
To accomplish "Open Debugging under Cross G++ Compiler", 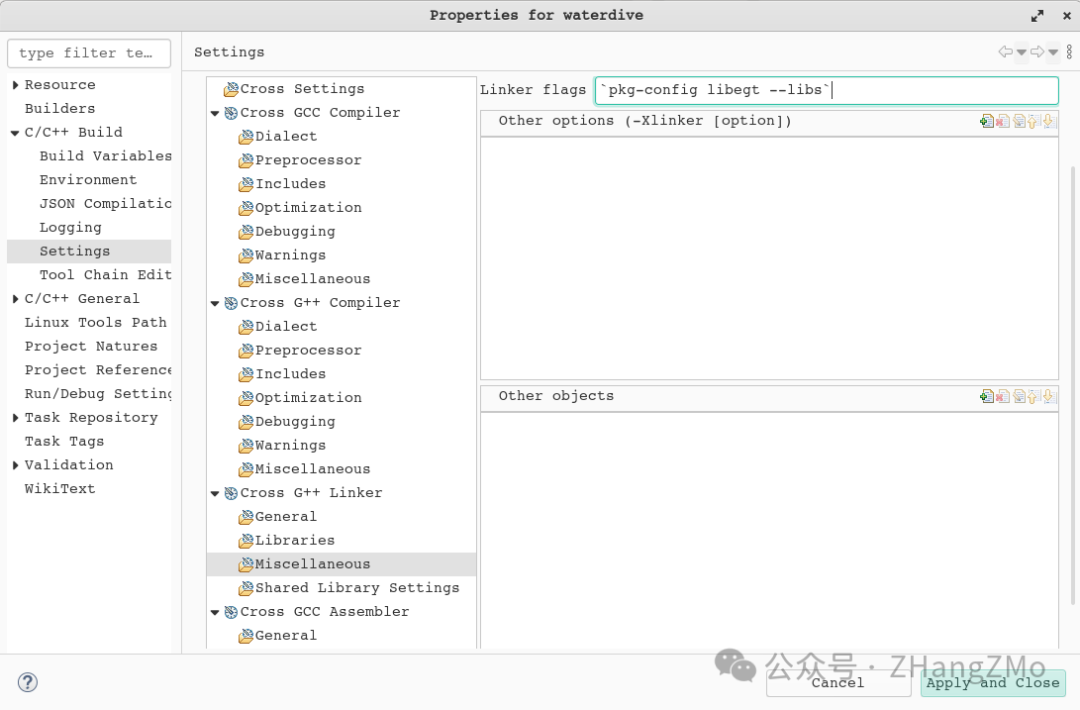I will [287, 421].
